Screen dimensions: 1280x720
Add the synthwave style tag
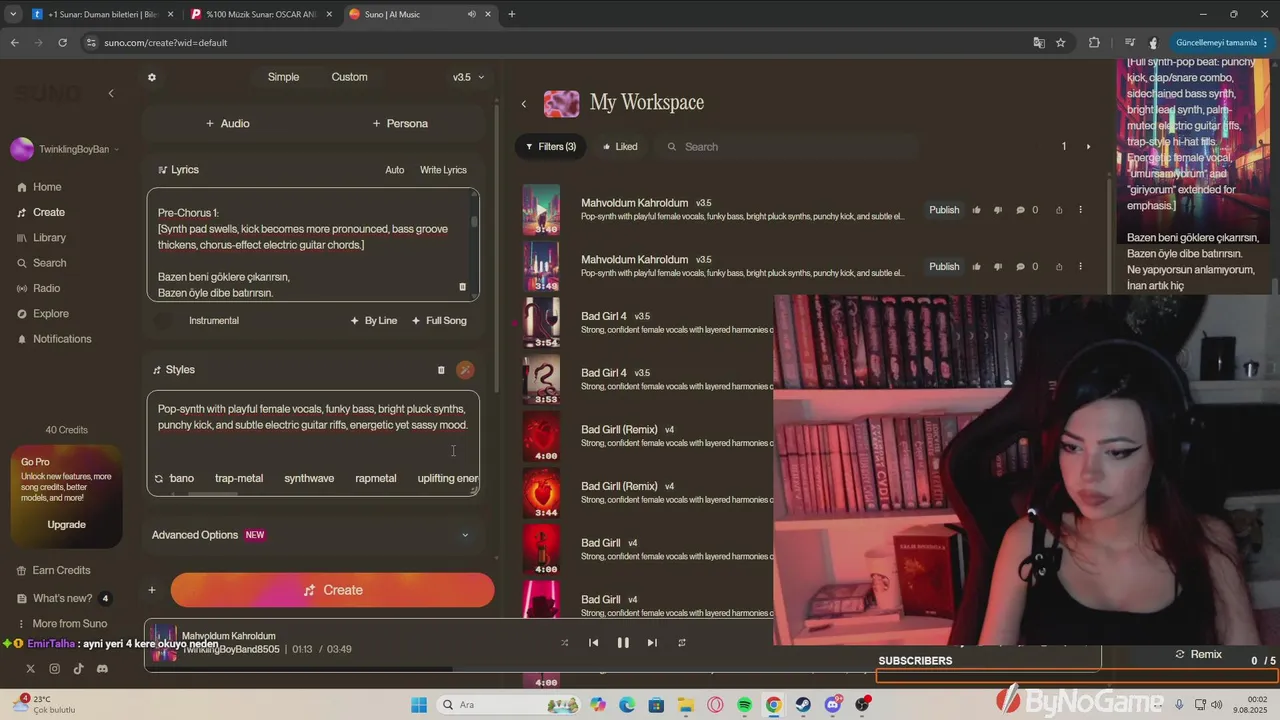tap(309, 479)
